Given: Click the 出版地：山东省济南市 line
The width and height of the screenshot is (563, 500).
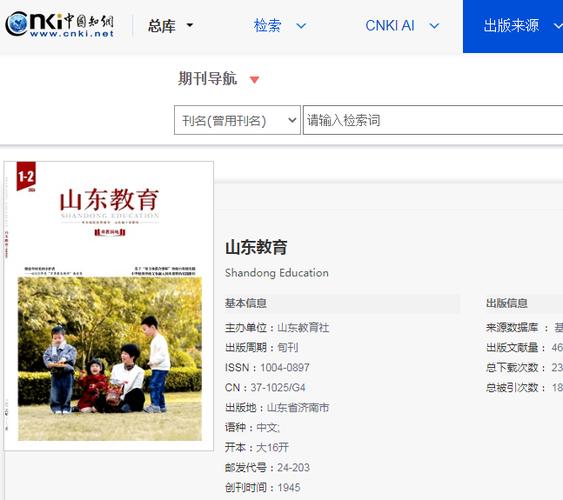Looking at the screenshot, I should (277, 407).
